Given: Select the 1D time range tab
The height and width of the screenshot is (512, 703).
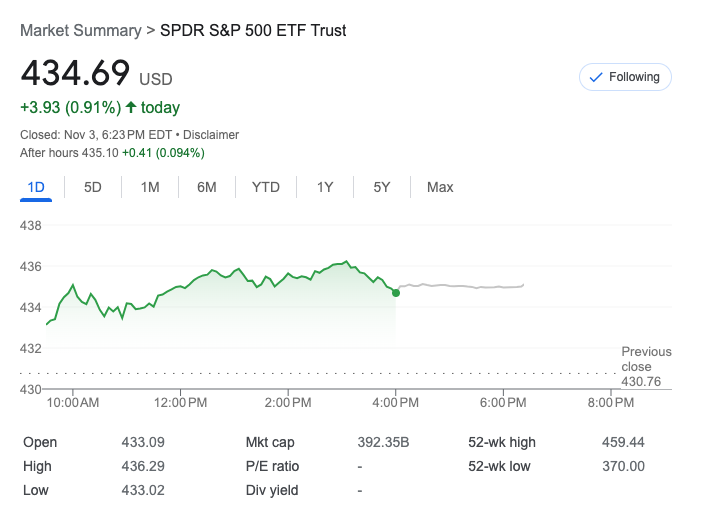Looking at the screenshot, I should 36,187.
